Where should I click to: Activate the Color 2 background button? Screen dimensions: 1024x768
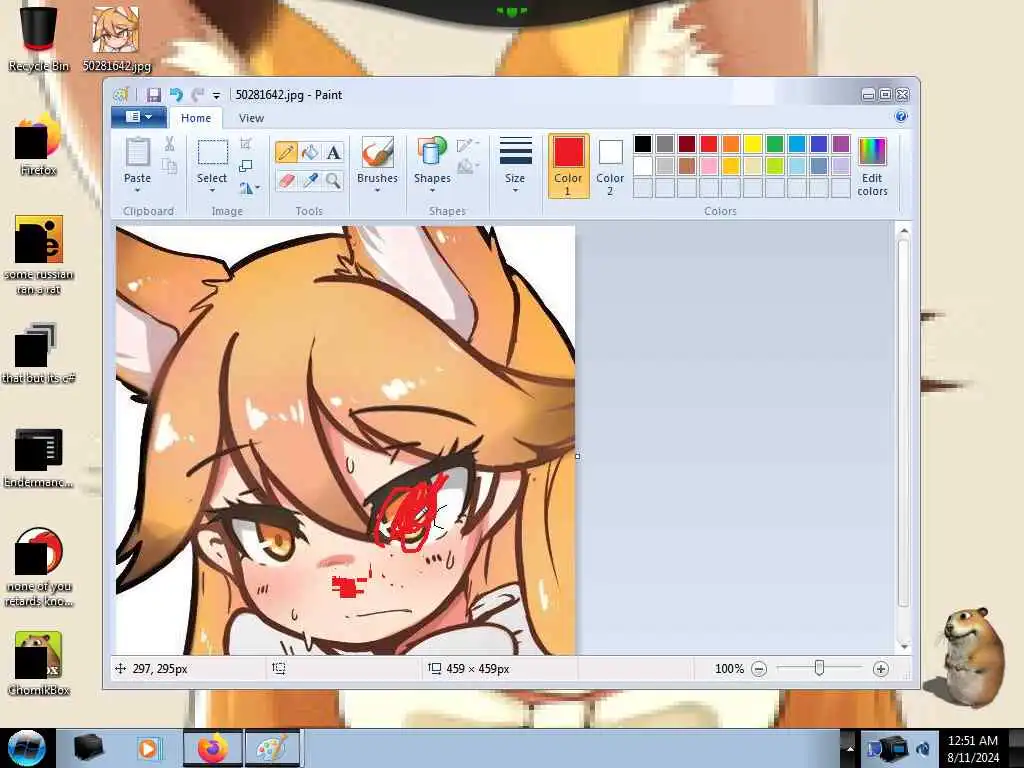click(x=610, y=166)
